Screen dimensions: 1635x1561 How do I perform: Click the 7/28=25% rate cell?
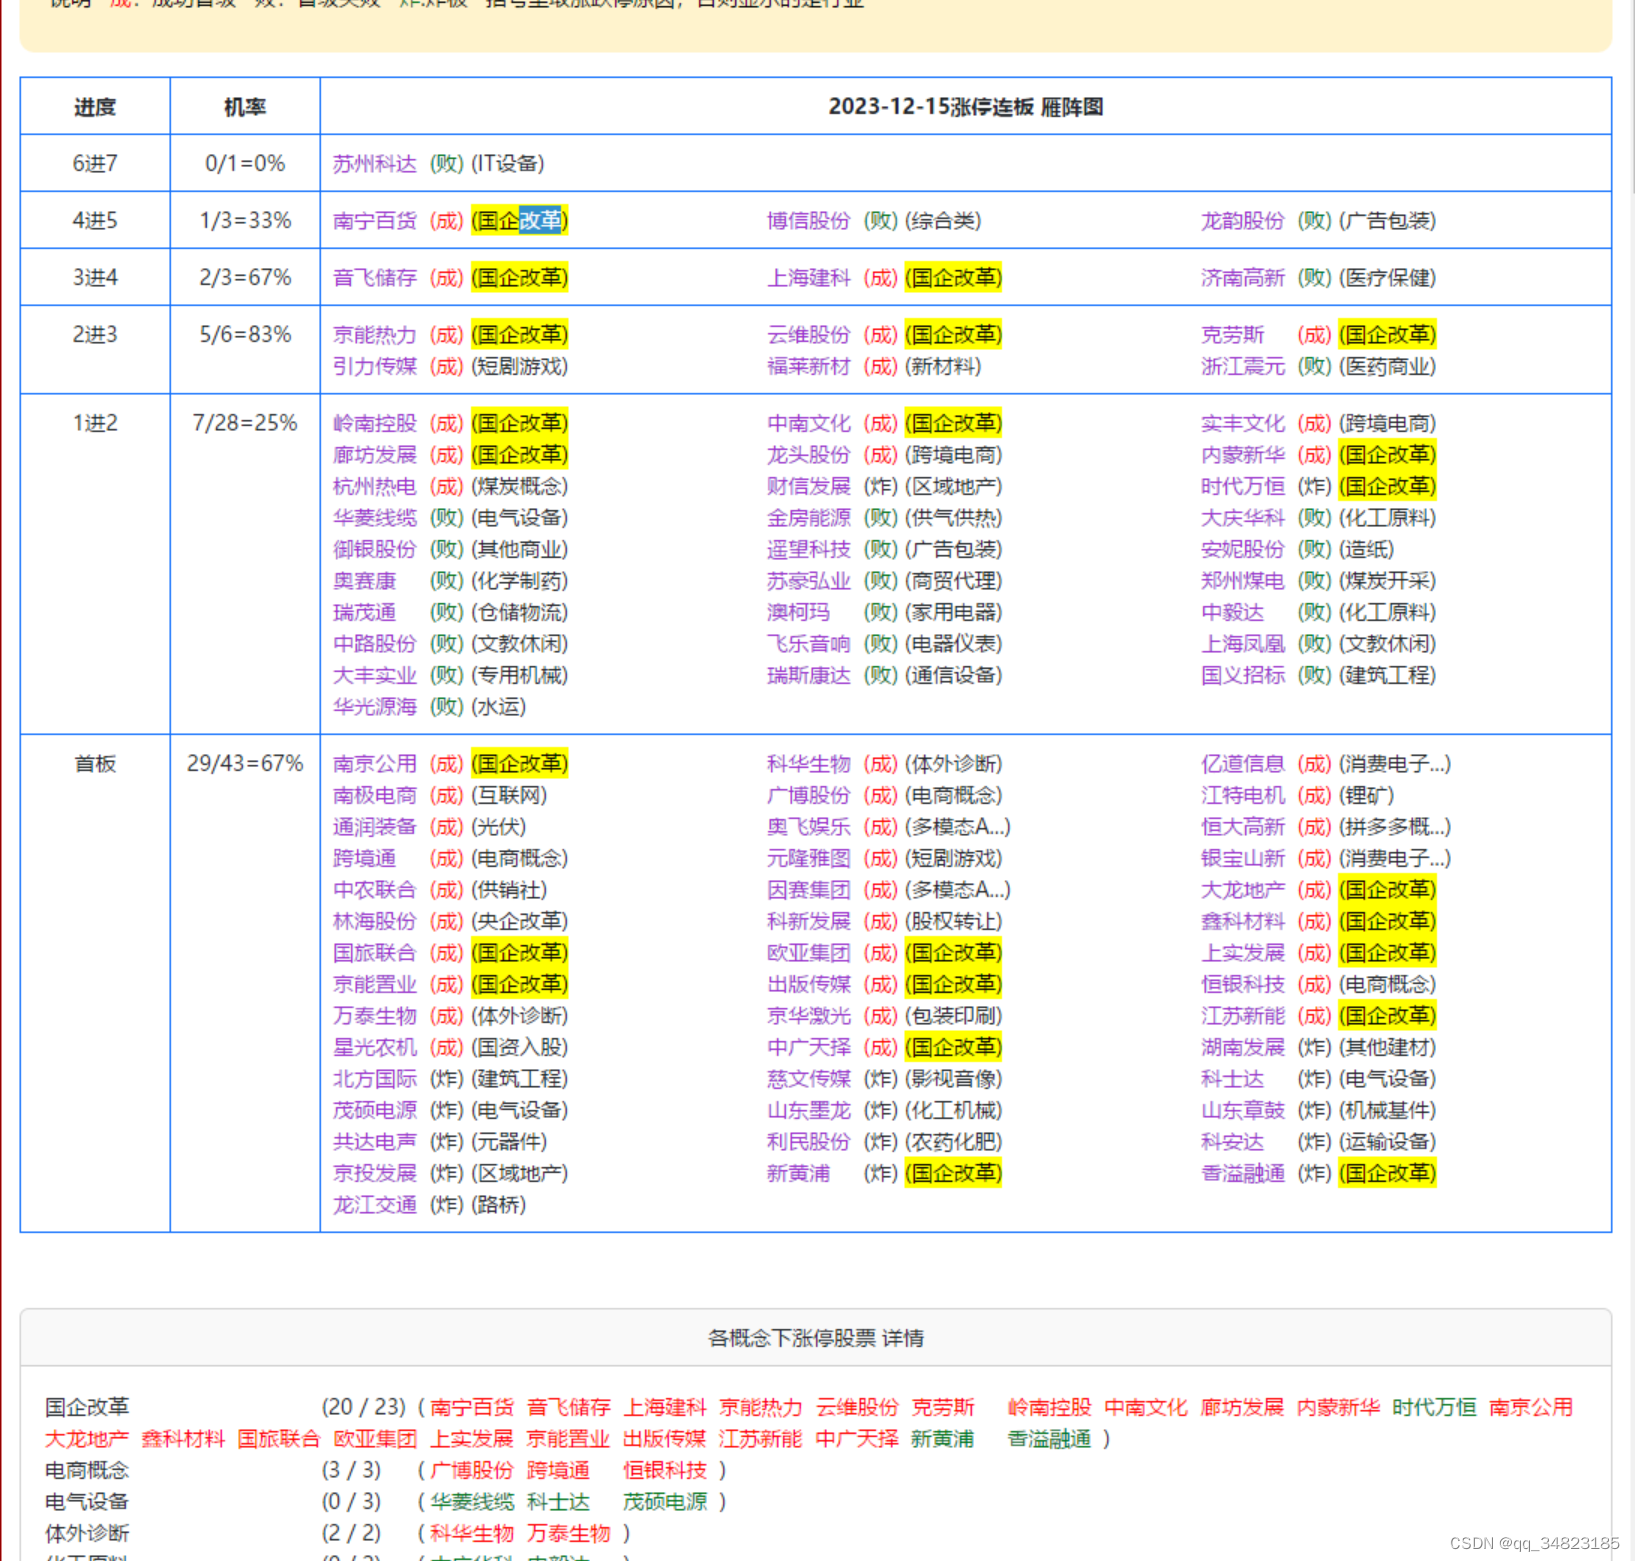245,564
